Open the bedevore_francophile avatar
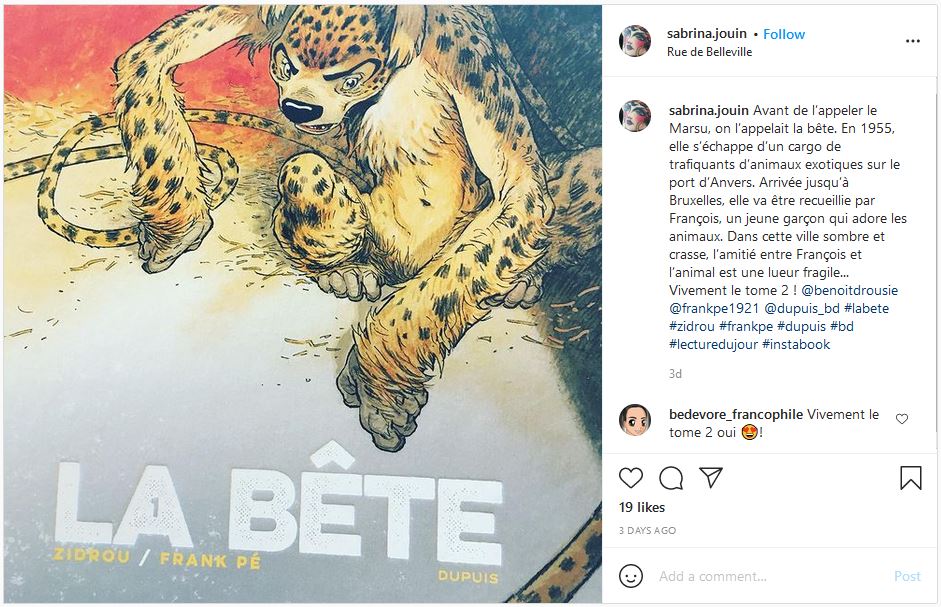This screenshot has width=941, height=607. click(635, 419)
